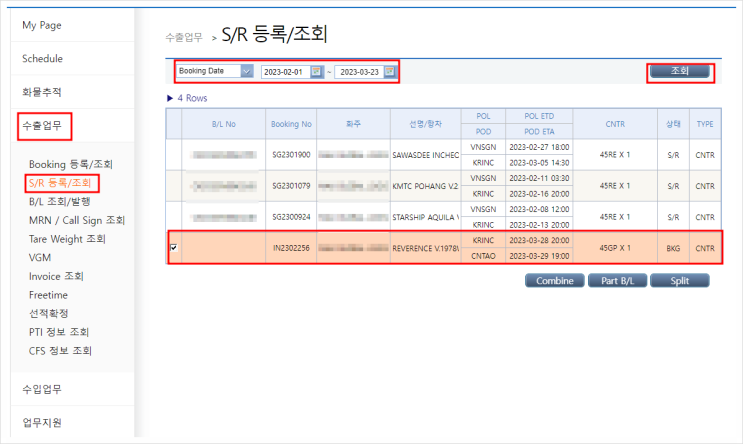
Task: Click the CNTAO port cell
Action: (483, 256)
